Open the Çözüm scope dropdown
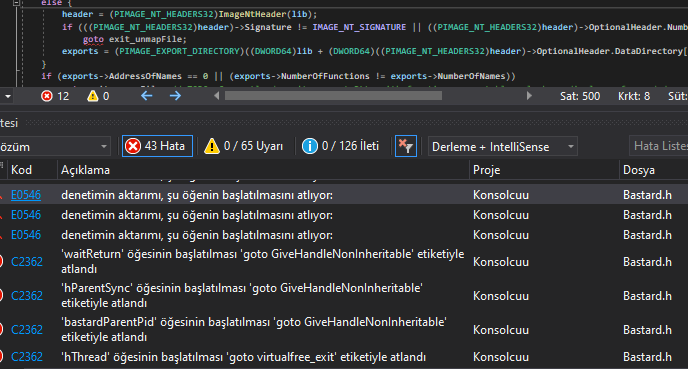This screenshot has width=688, height=369. [55, 147]
